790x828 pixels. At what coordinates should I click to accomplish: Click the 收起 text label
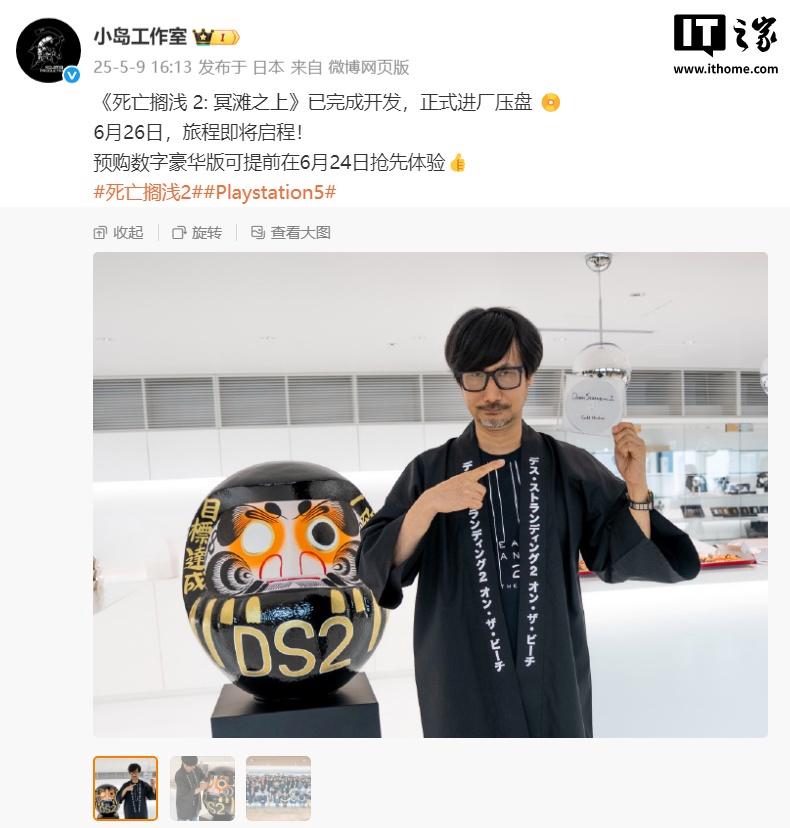(x=128, y=233)
